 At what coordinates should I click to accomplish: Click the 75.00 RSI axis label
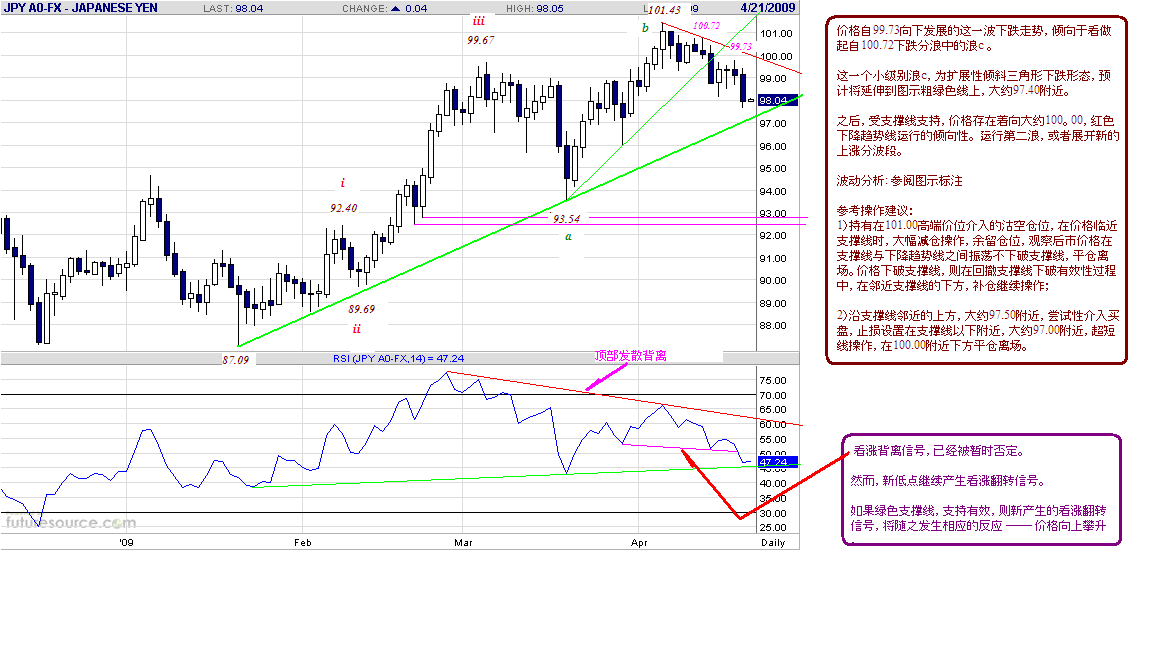[773, 380]
